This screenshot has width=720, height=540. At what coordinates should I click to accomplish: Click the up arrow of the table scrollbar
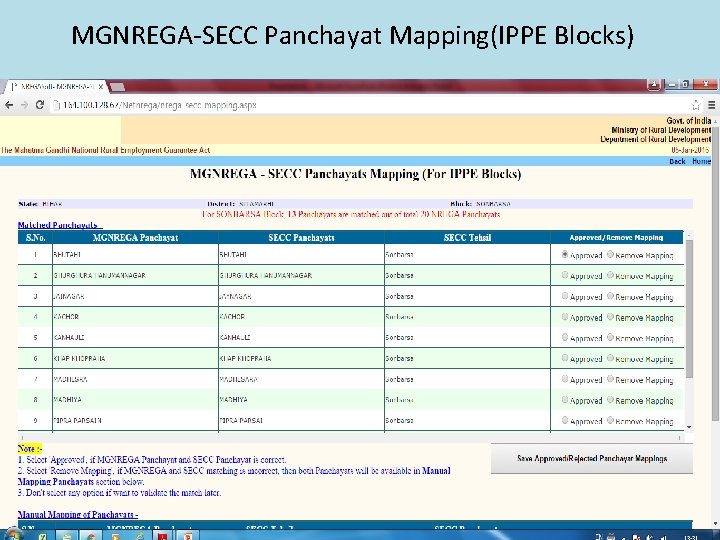click(689, 235)
